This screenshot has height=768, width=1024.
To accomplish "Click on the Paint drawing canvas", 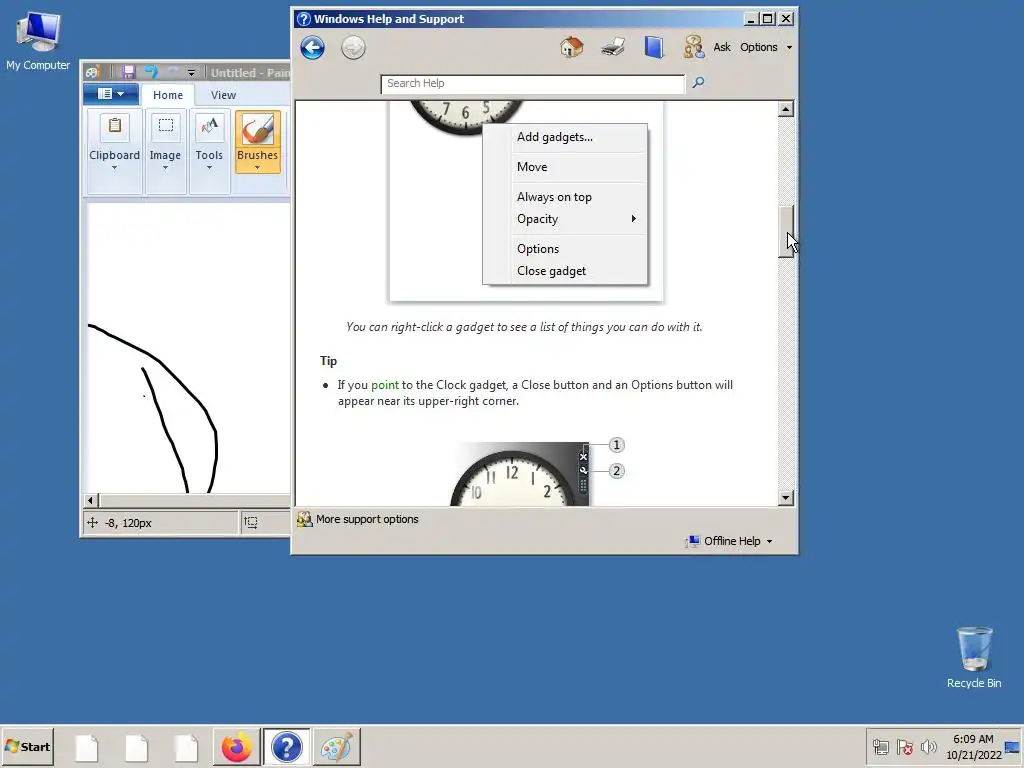I will click(x=188, y=347).
